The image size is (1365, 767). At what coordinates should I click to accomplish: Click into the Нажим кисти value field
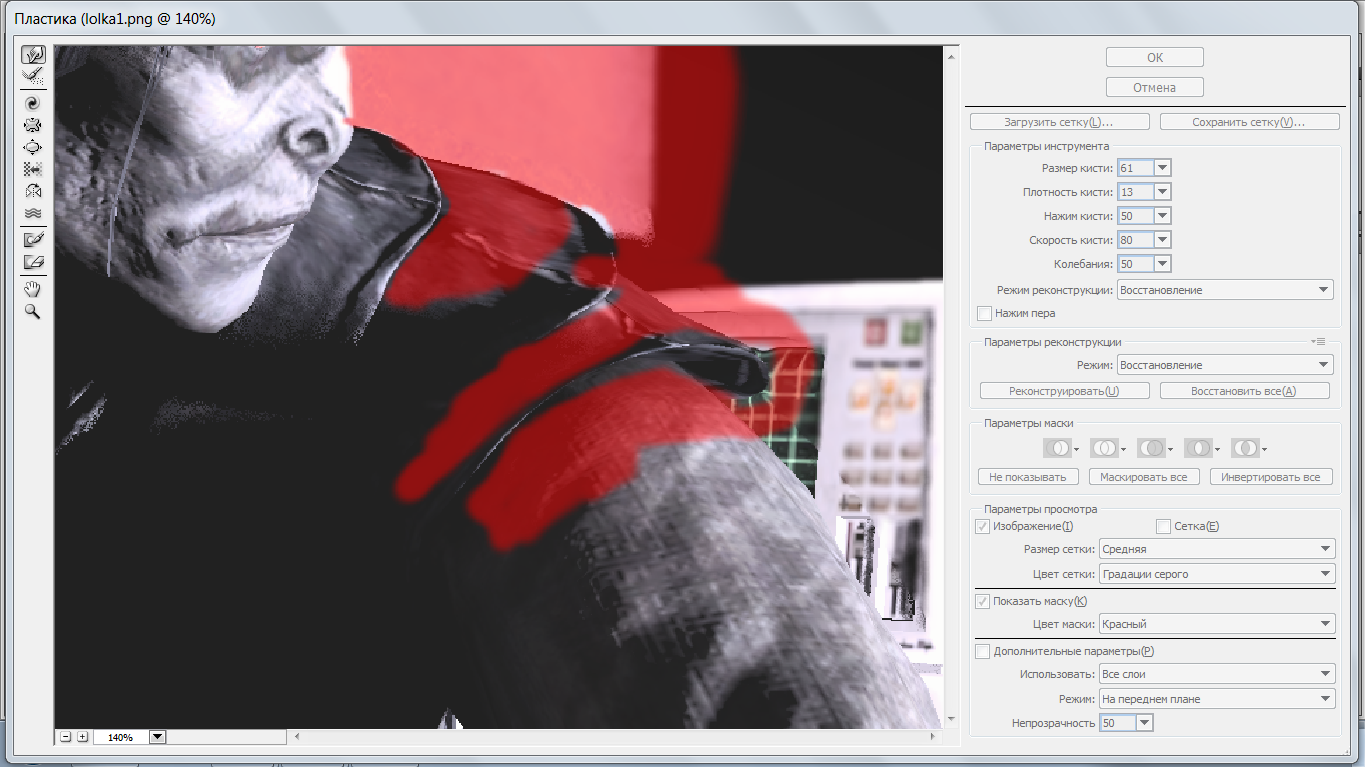(1135, 216)
